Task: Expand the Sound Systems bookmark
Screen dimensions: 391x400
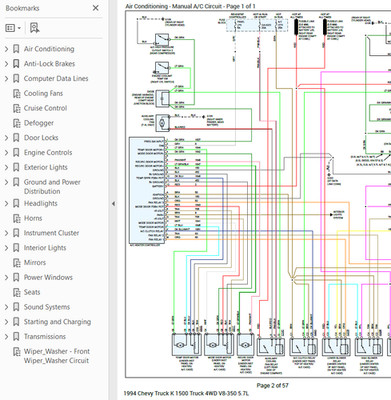Action: point(6,307)
